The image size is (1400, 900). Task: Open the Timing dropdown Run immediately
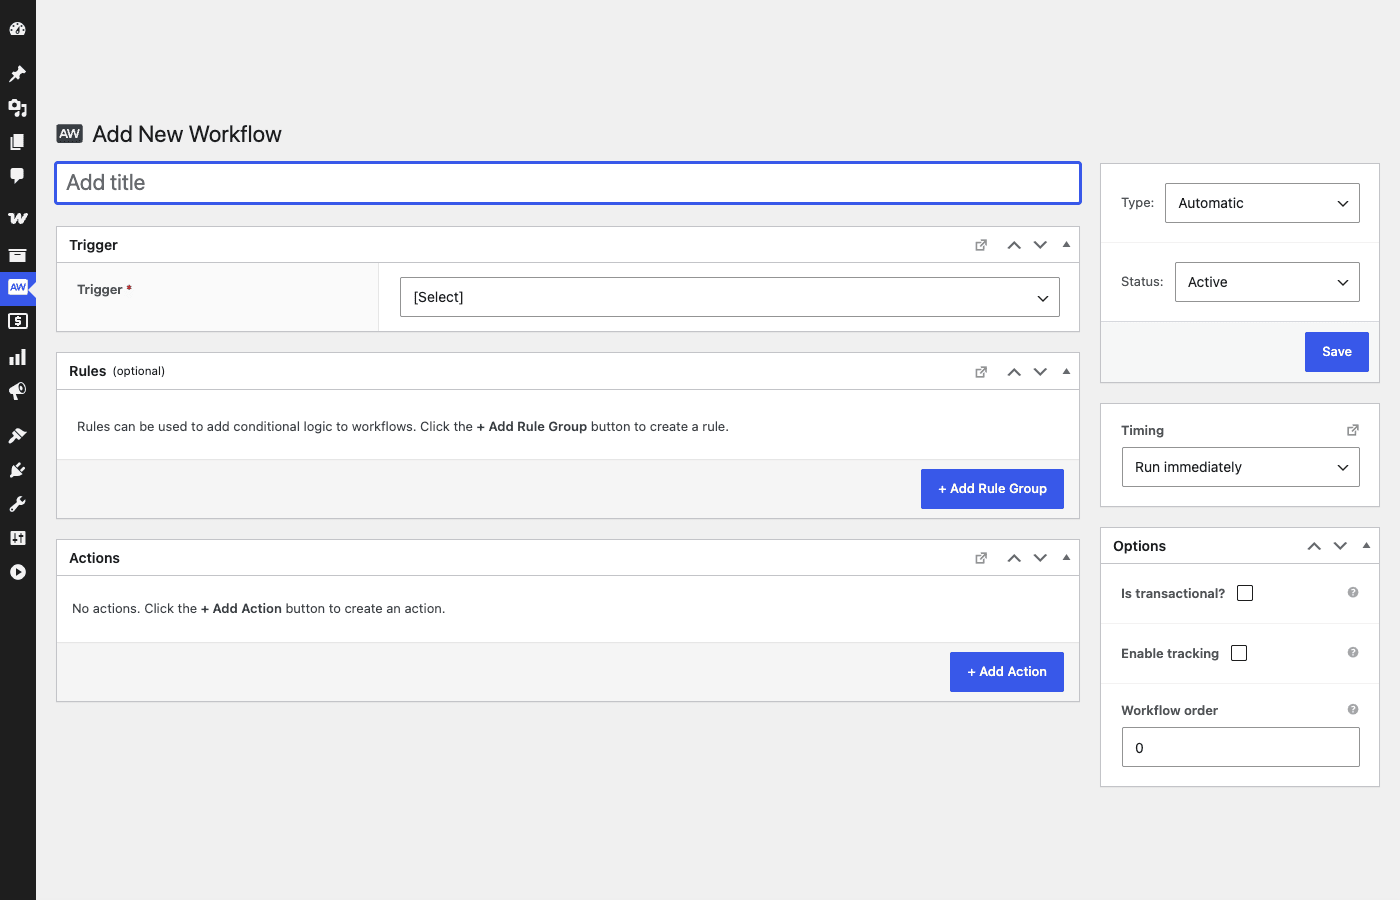click(1241, 467)
